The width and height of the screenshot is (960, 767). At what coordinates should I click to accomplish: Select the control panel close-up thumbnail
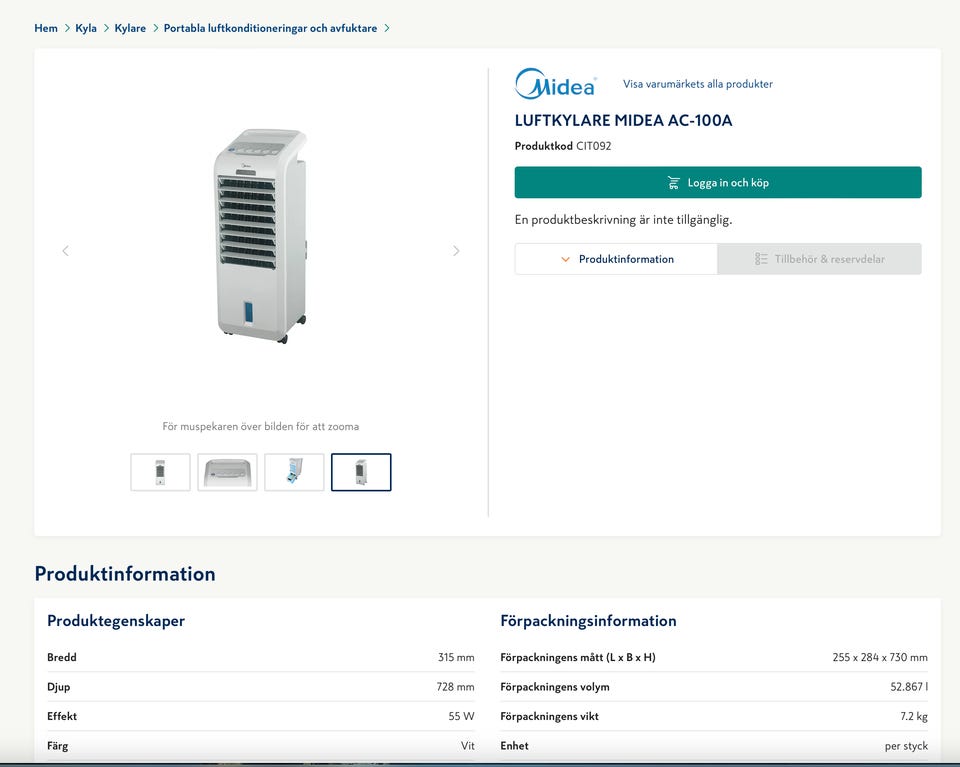pos(227,472)
